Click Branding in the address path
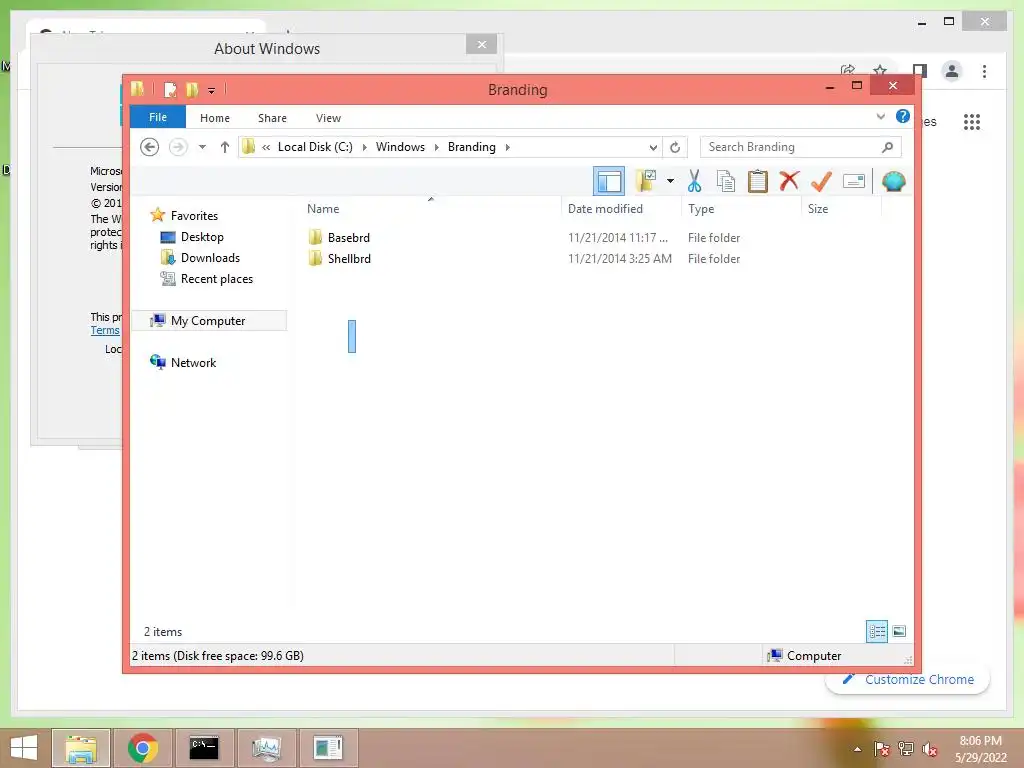 [472, 147]
